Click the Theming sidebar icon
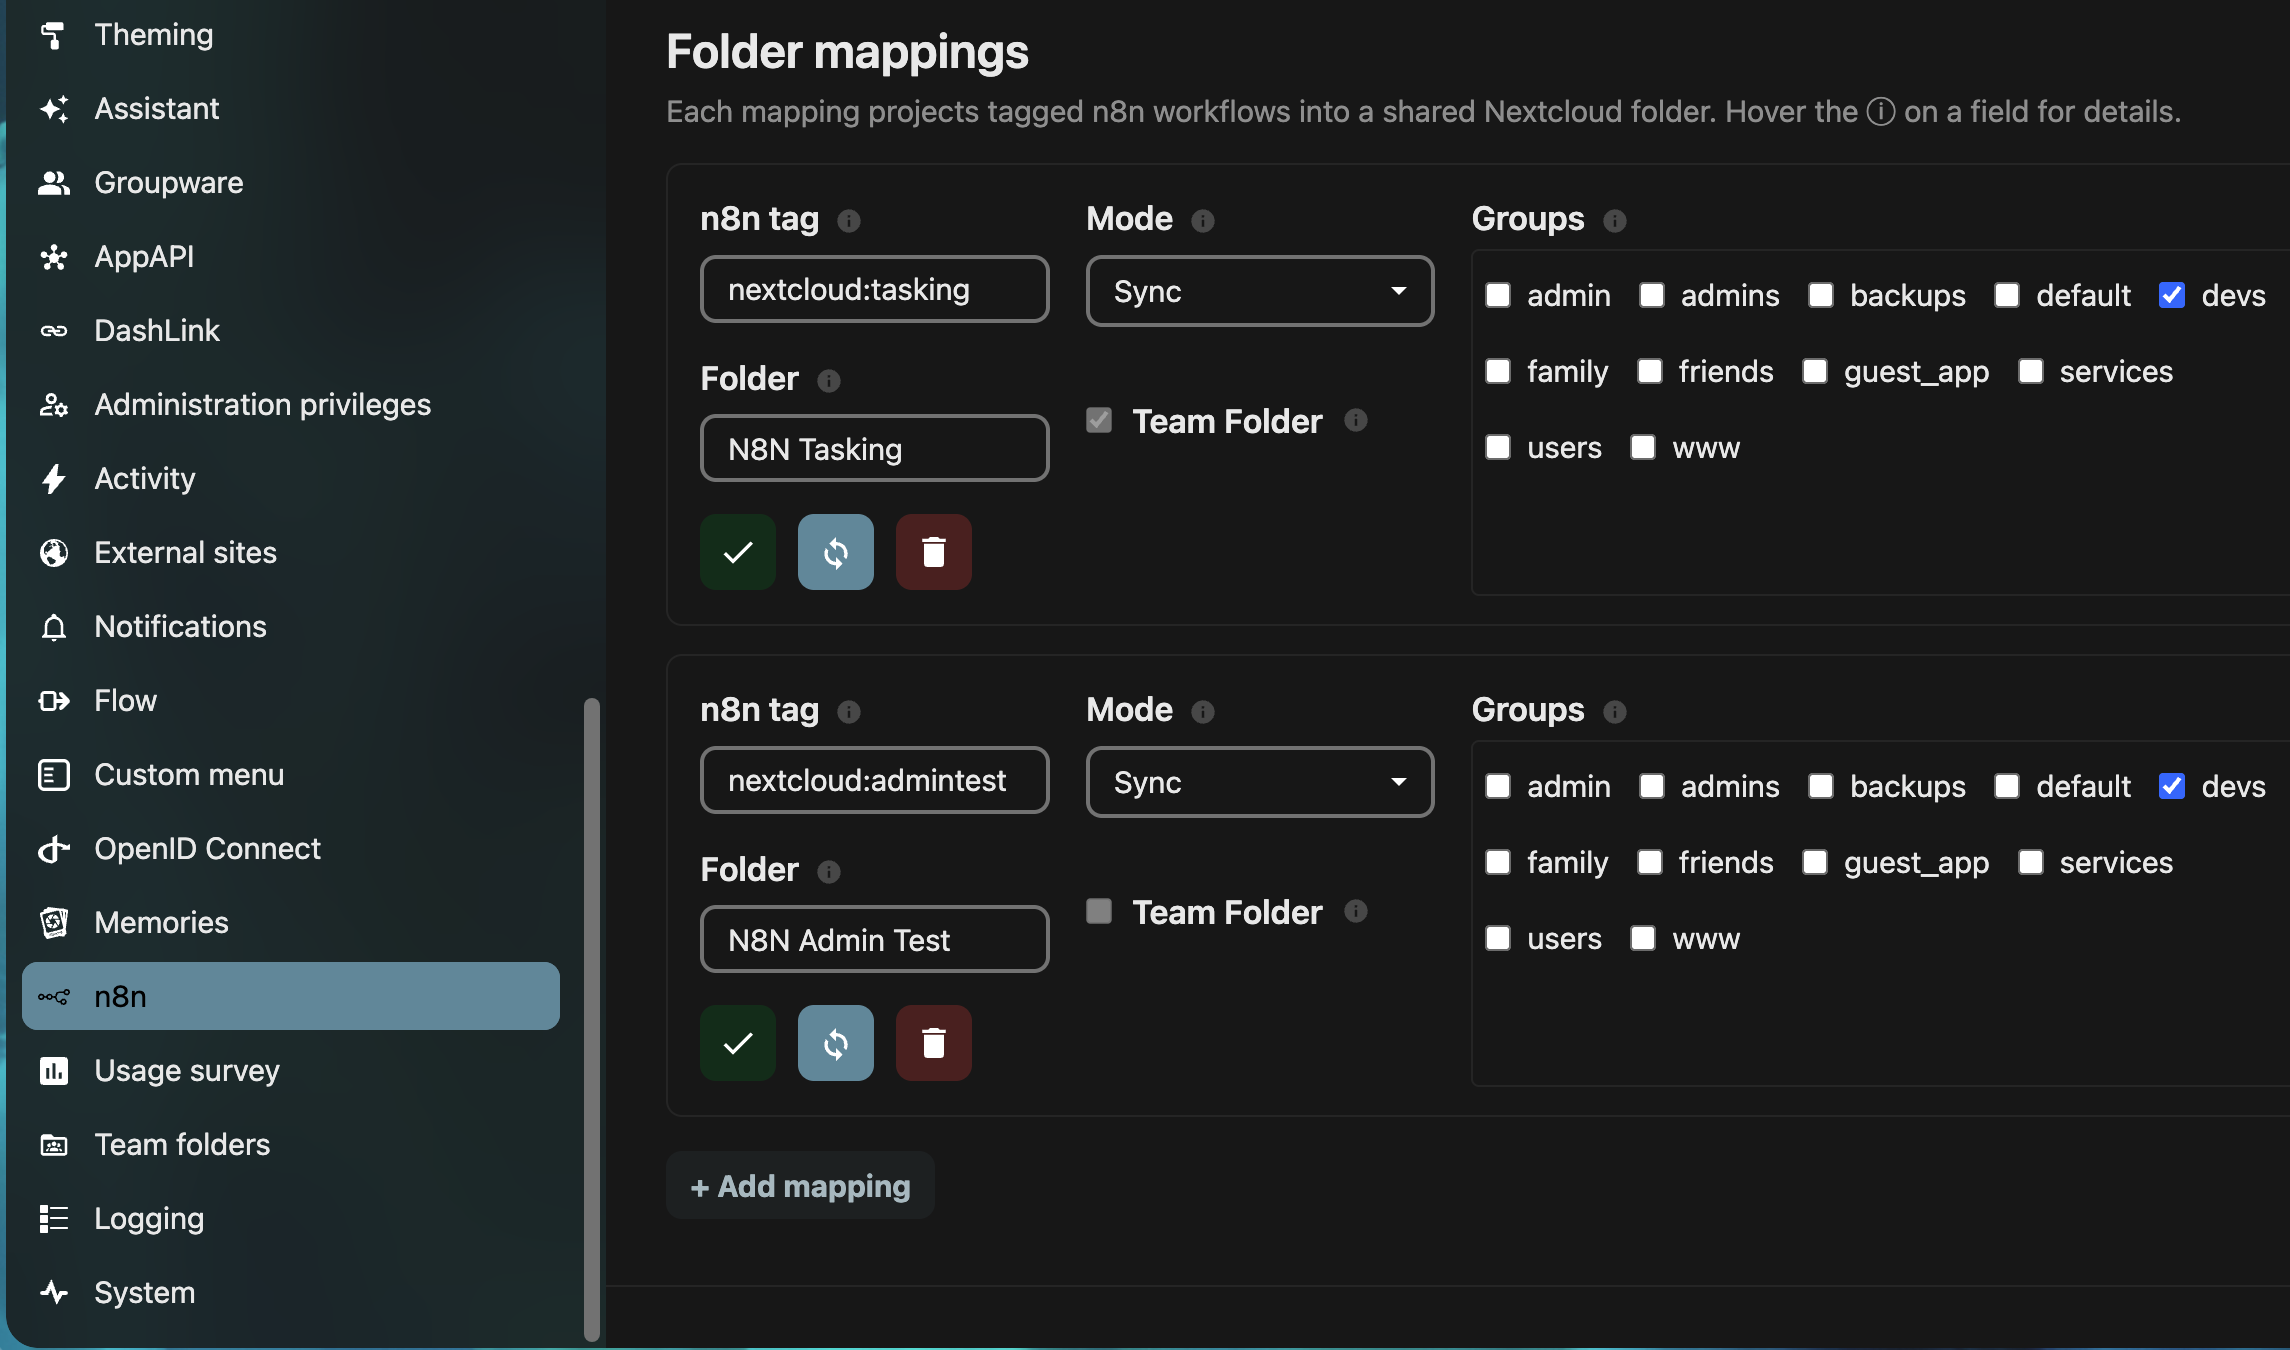Image resolution: width=2290 pixels, height=1350 pixels. (53, 35)
